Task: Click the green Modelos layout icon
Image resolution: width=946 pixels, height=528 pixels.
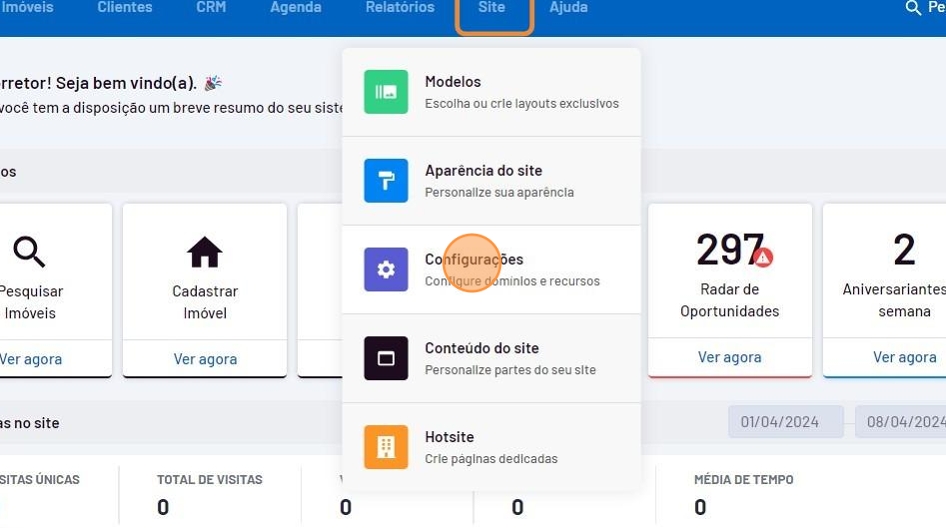Action: [386, 92]
